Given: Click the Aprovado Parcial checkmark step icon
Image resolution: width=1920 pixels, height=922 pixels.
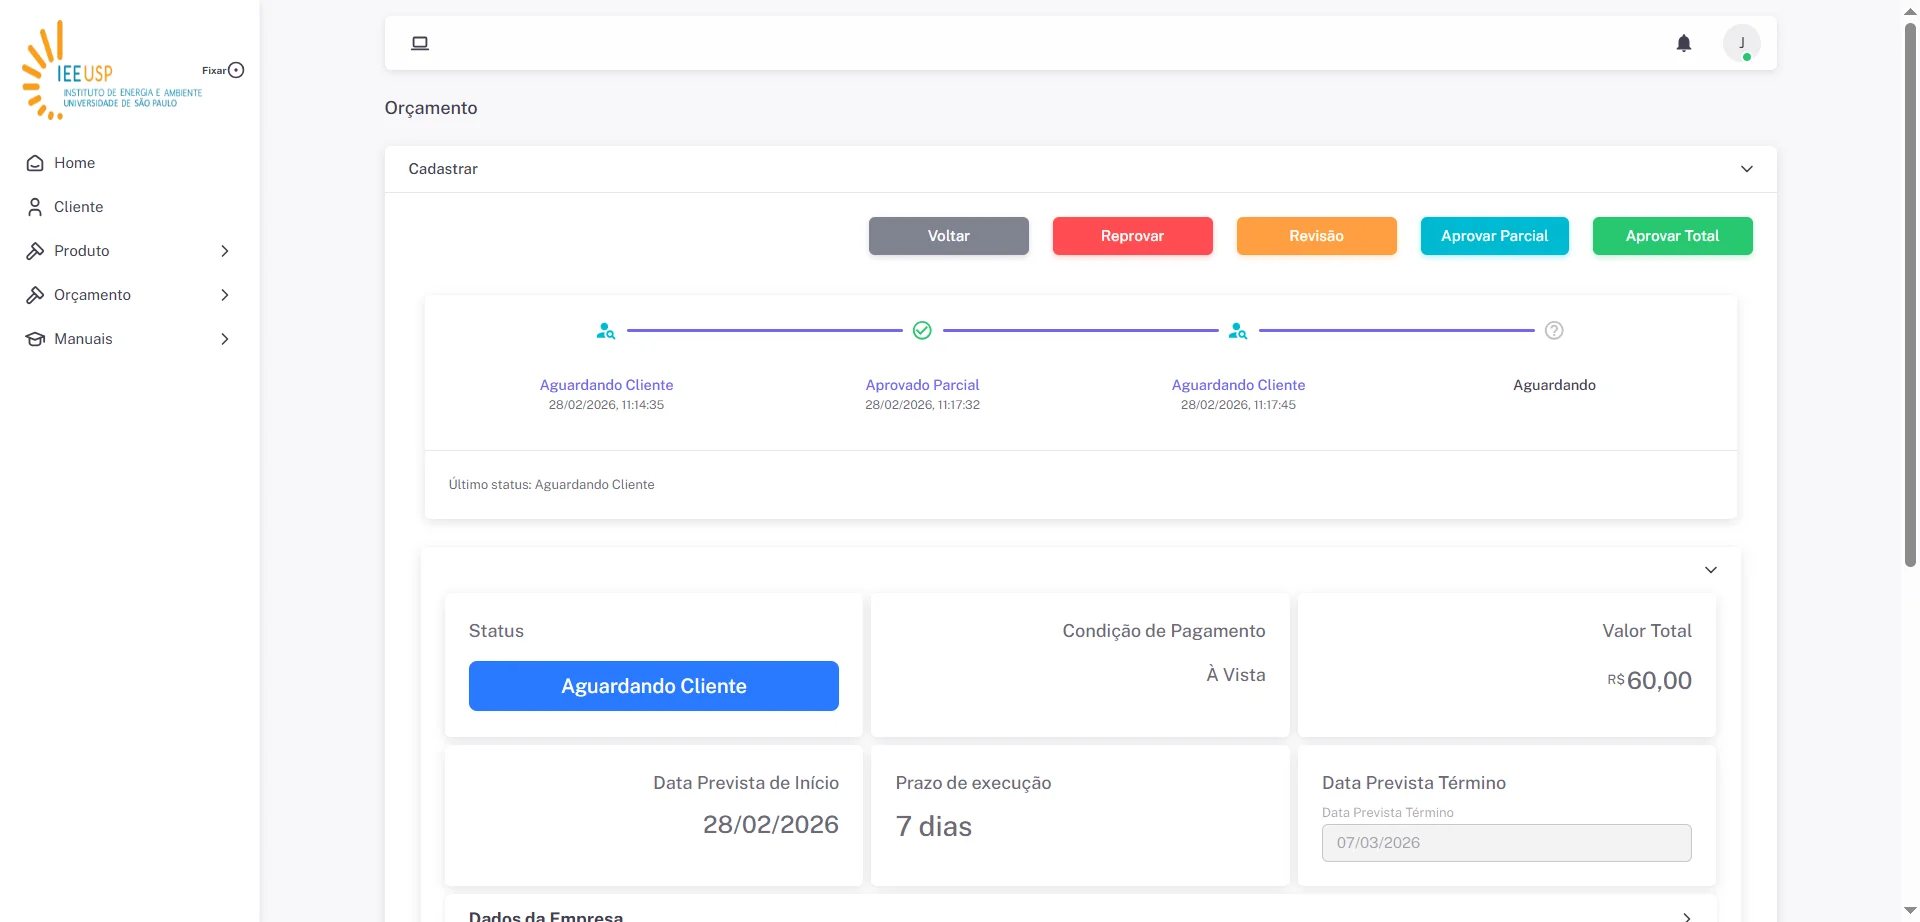Looking at the screenshot, I should [x=922, y=331].
